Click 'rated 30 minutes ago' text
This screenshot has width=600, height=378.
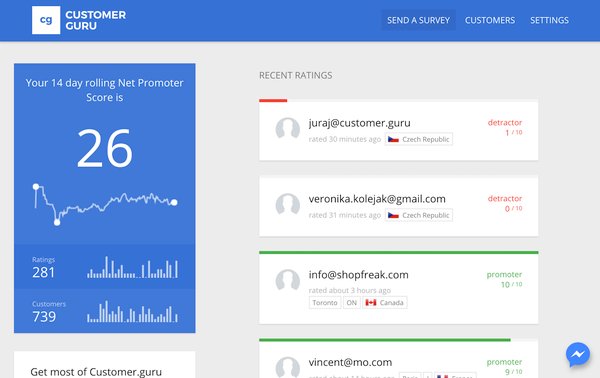pos(345,139)
